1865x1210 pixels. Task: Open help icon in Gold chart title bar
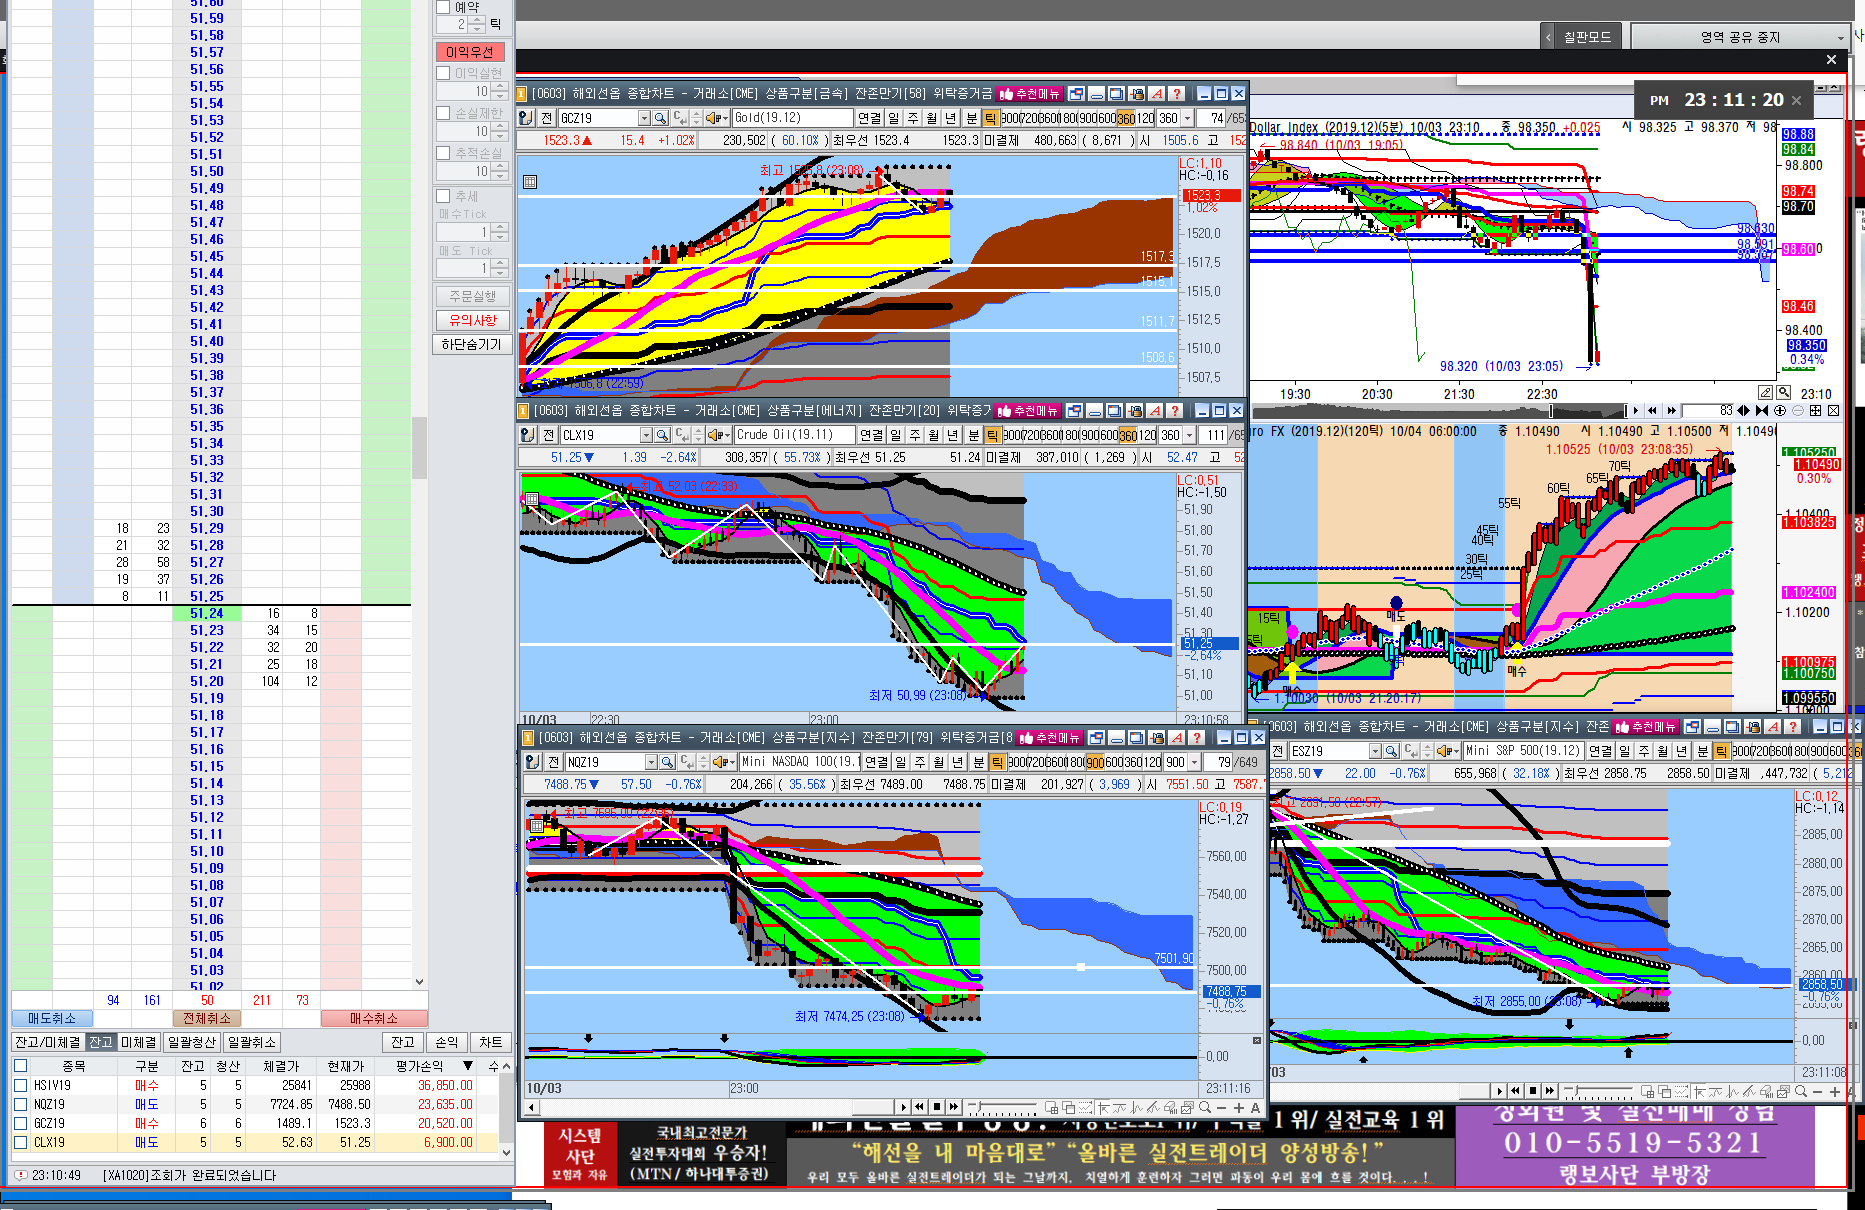1177,94
